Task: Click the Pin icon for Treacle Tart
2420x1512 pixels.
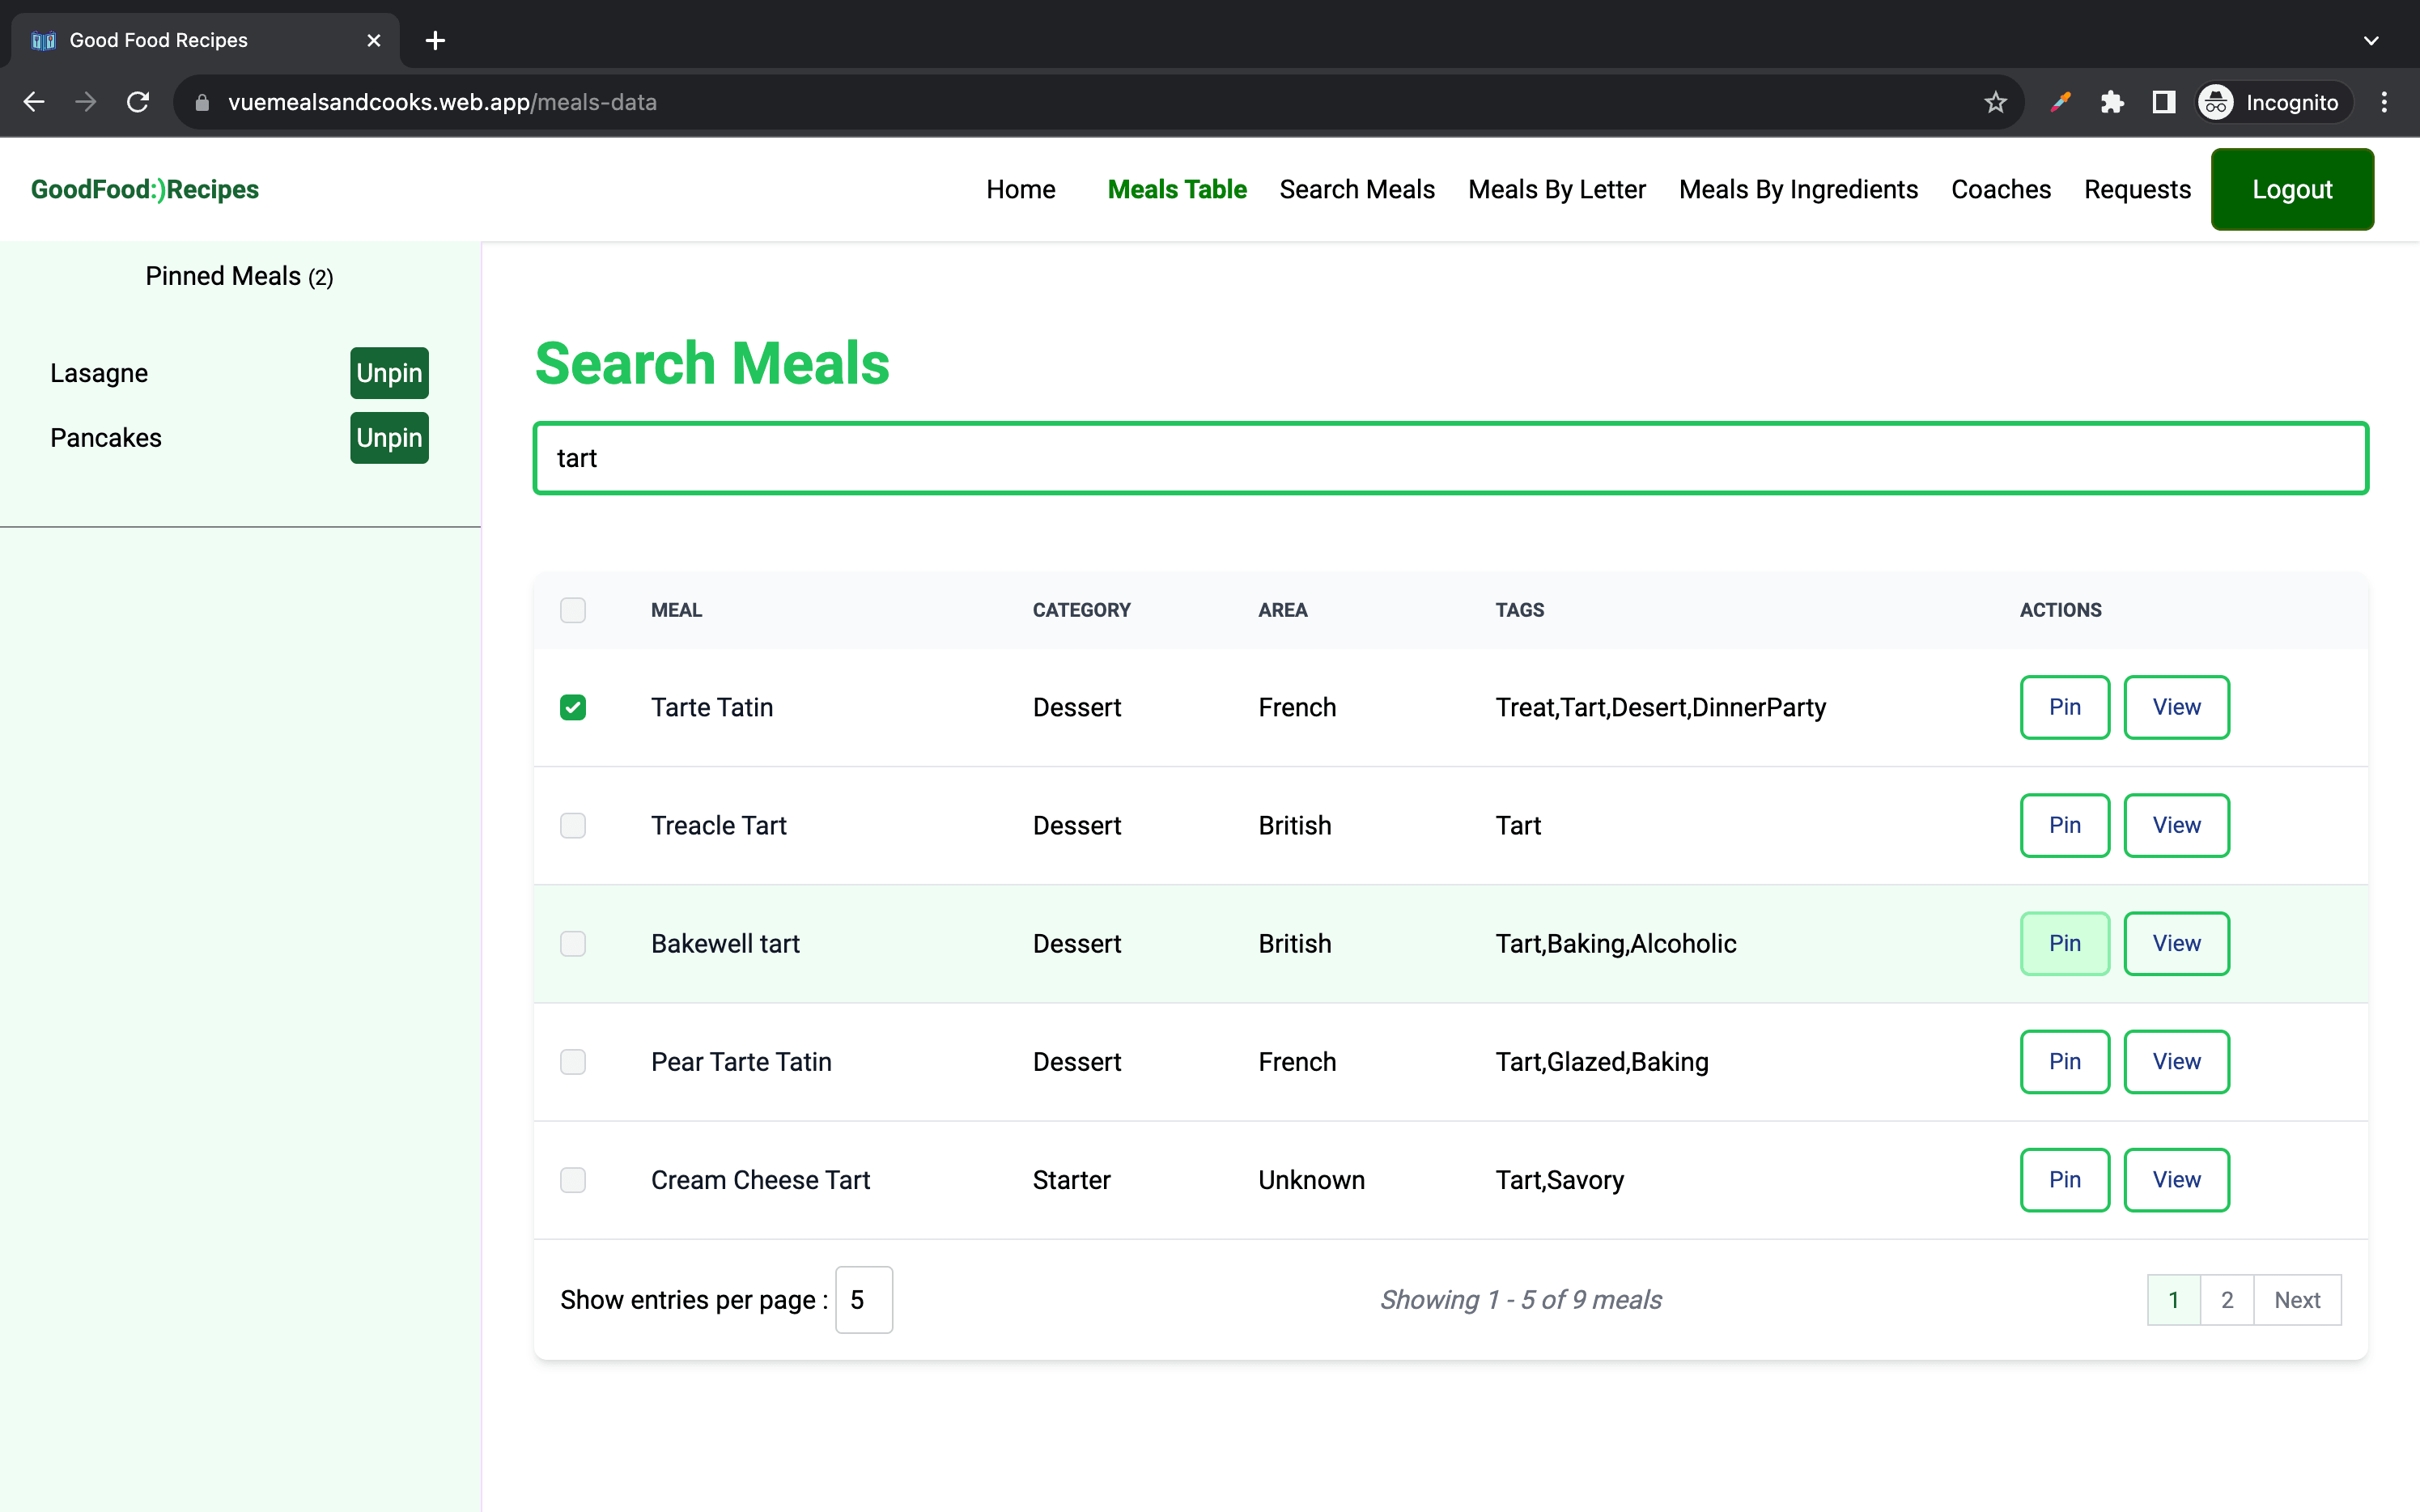Action: 2065,824
